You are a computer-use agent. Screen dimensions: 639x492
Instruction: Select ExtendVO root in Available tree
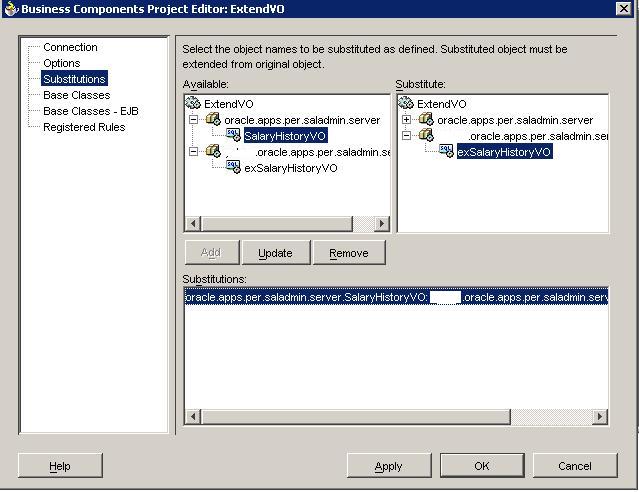tap(229, 104)
